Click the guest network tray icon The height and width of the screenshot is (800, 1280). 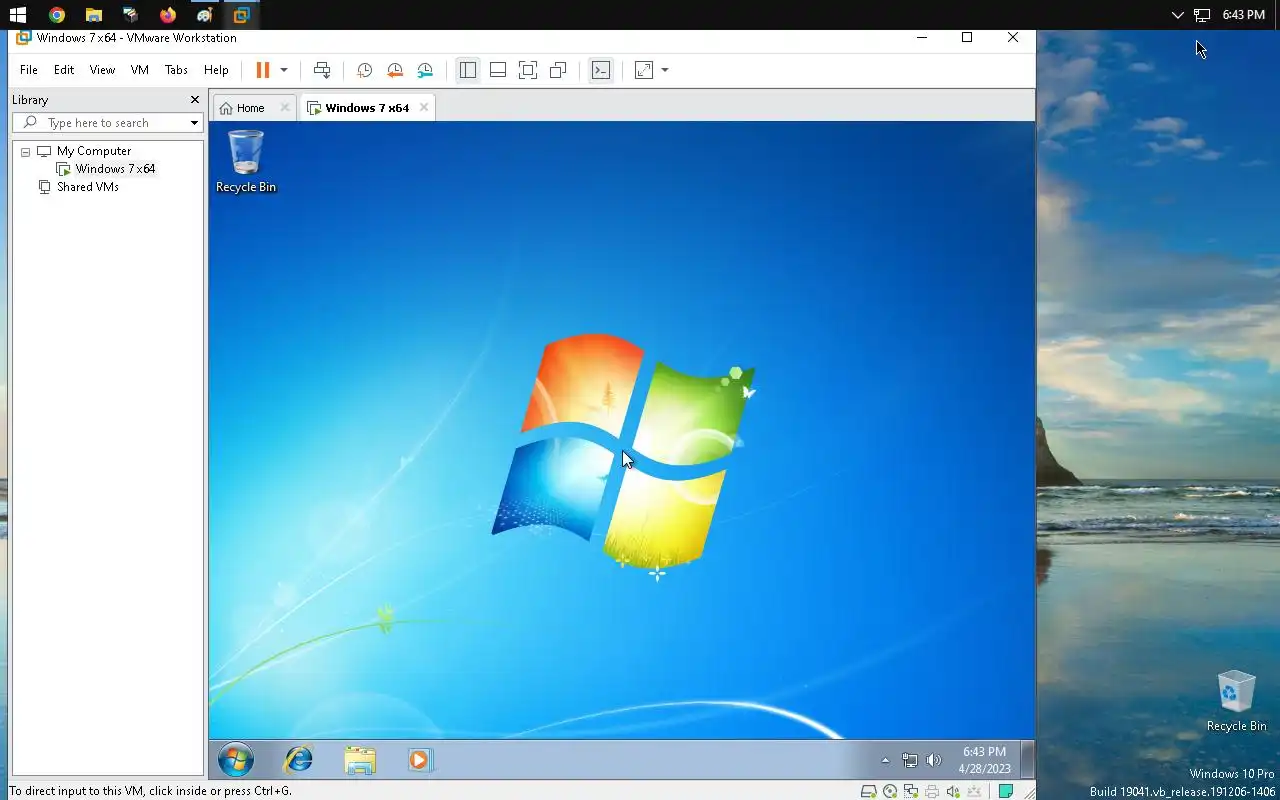(x=910, y=761)
